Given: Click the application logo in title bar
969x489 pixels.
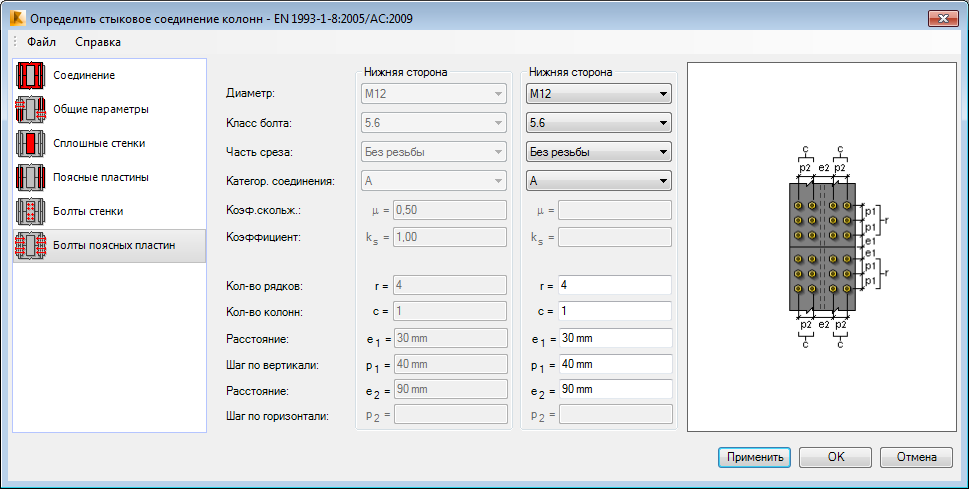Looking at the screenshot, I should [15, 18].
